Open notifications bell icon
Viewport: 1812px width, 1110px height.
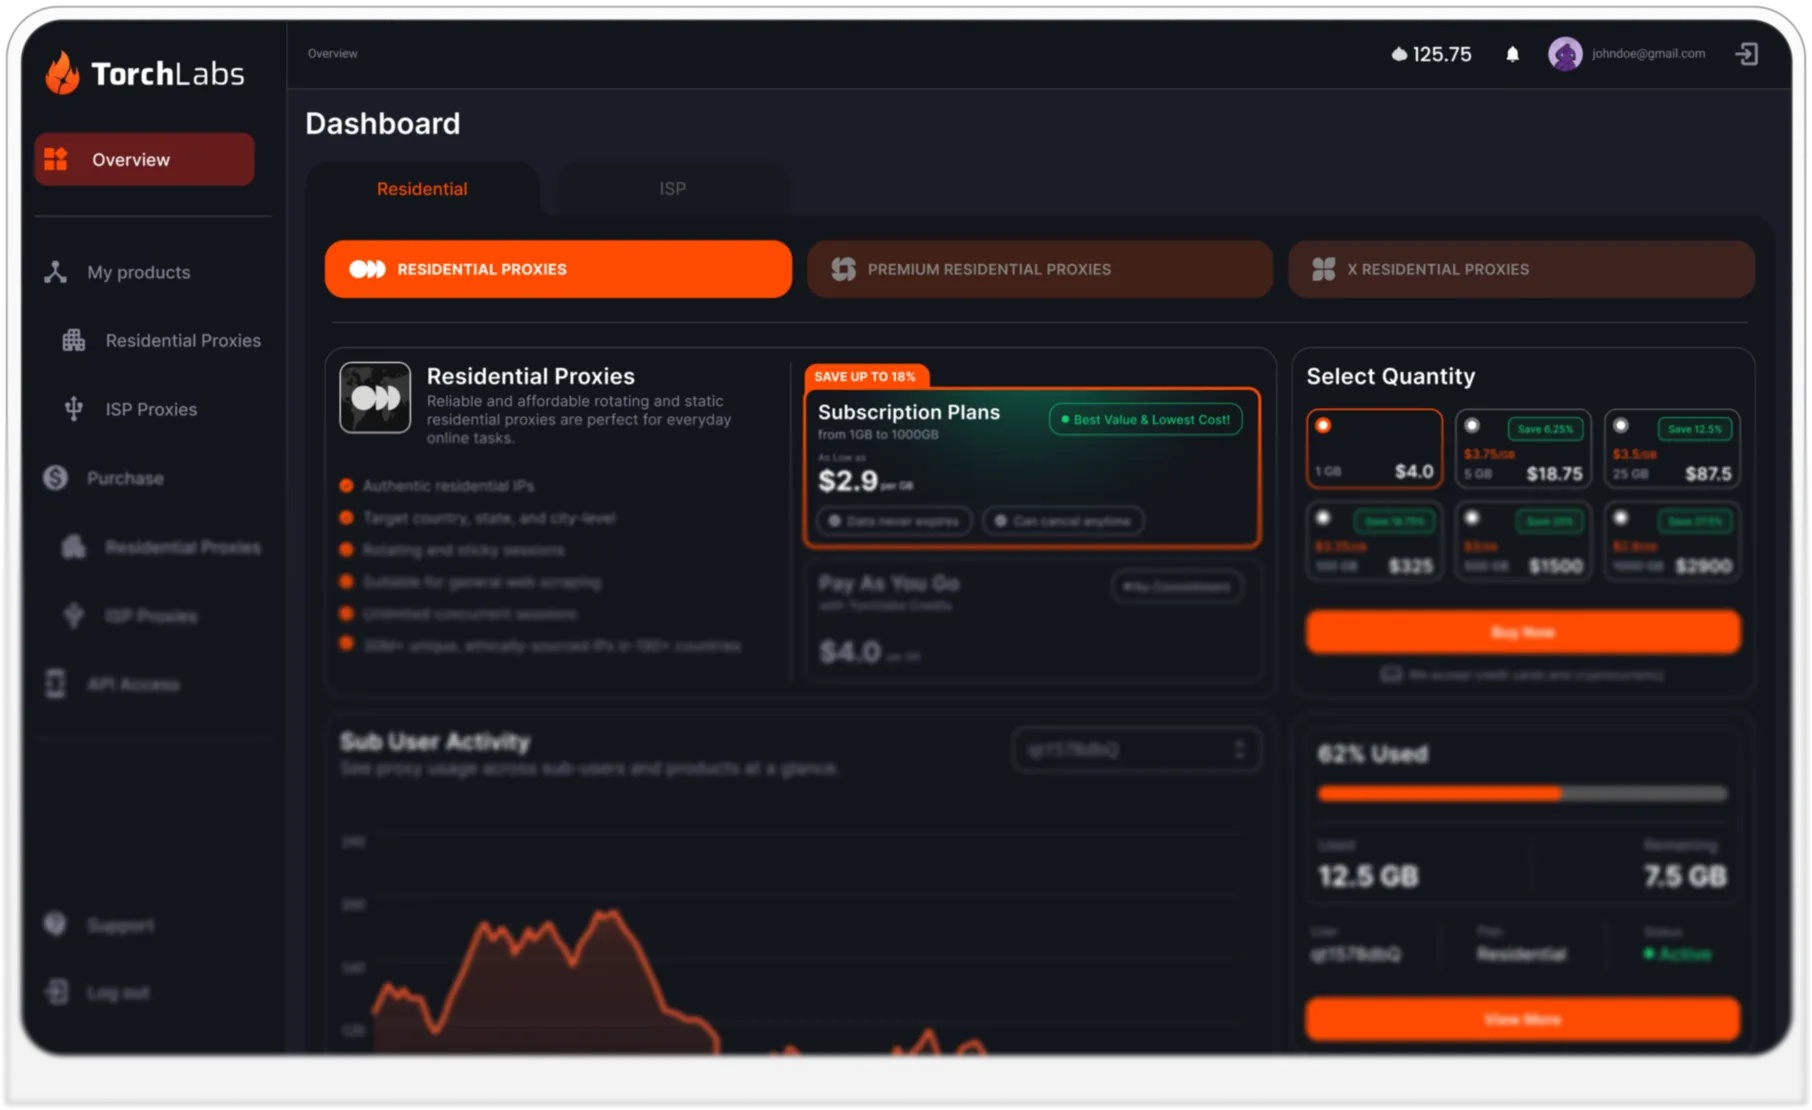(x=1512, y=54)
